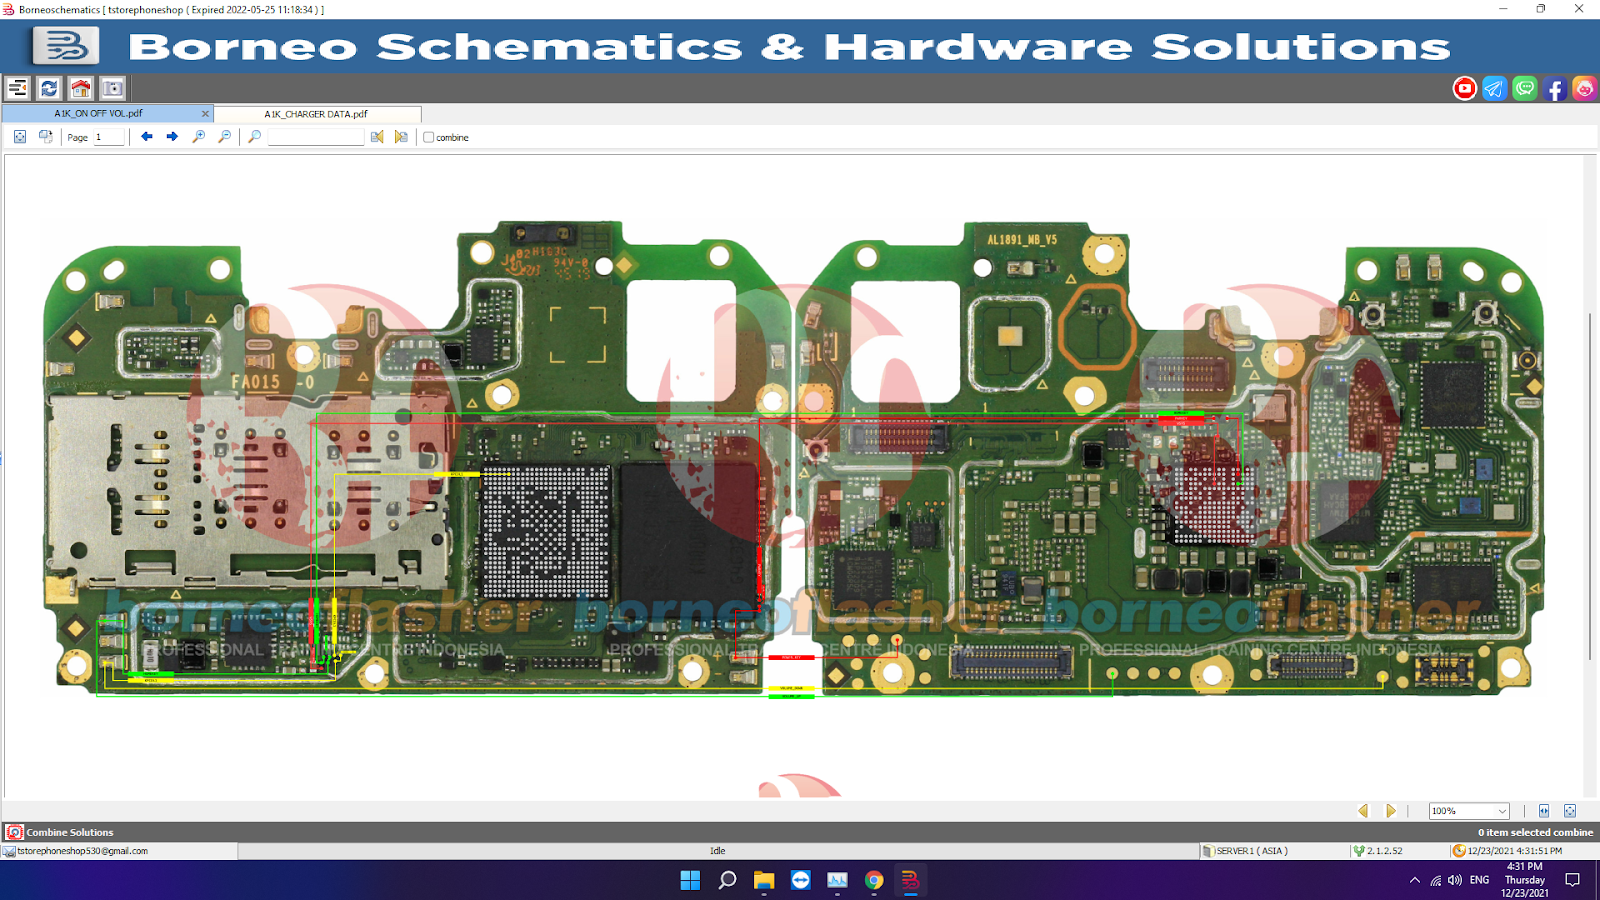
Task: Open the Facebook social icon
Action: click(x=1554, y=88)
